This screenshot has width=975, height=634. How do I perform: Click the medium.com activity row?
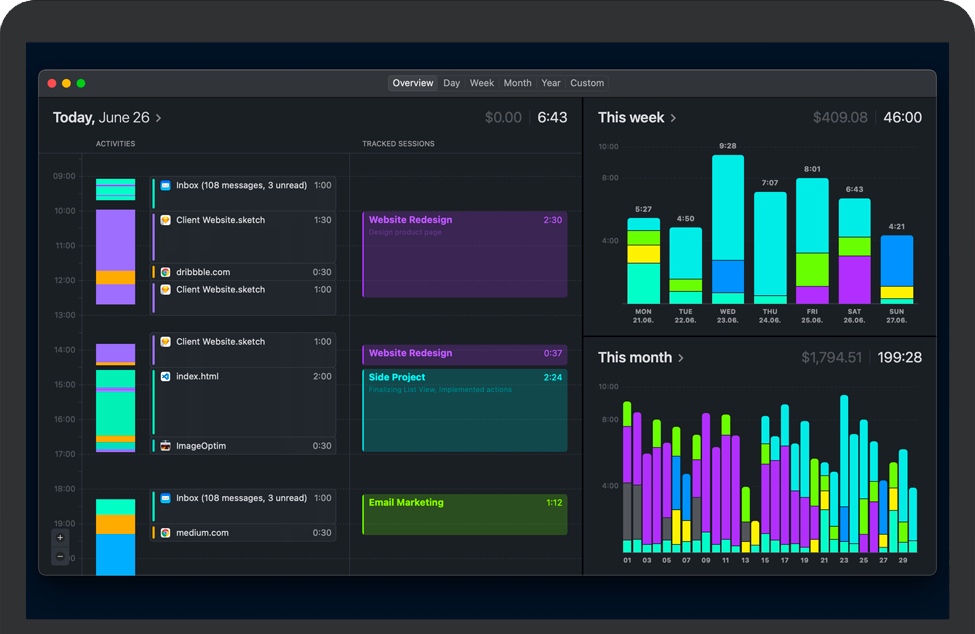coord(243,533)
